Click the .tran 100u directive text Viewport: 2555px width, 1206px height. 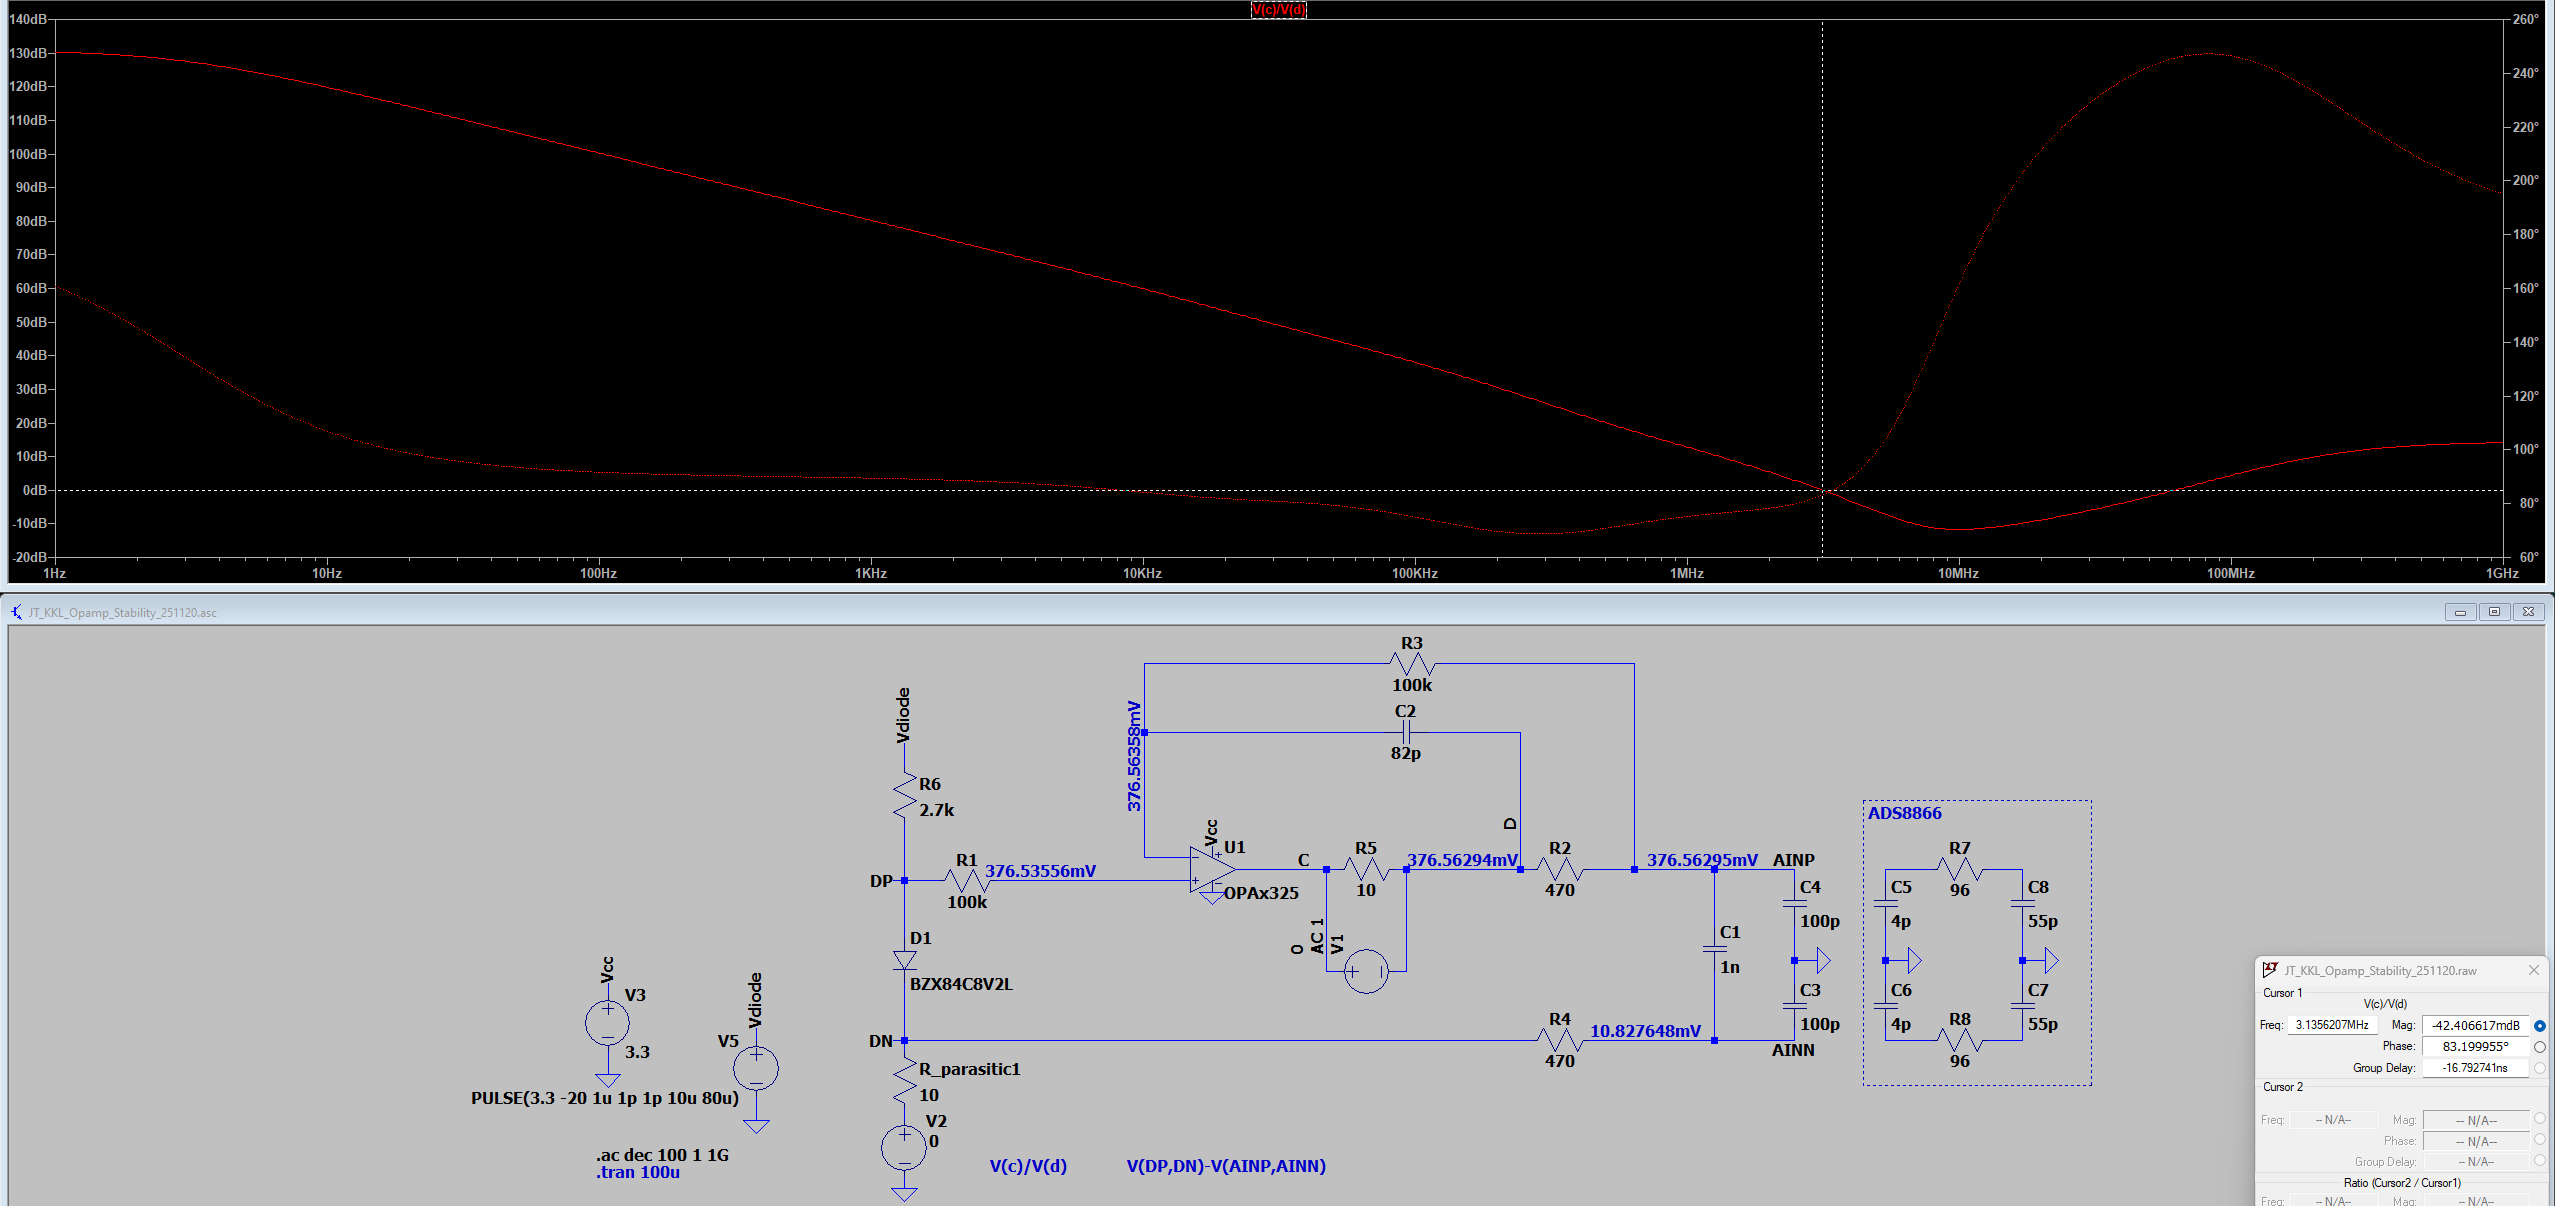[x=637, y=1172]
